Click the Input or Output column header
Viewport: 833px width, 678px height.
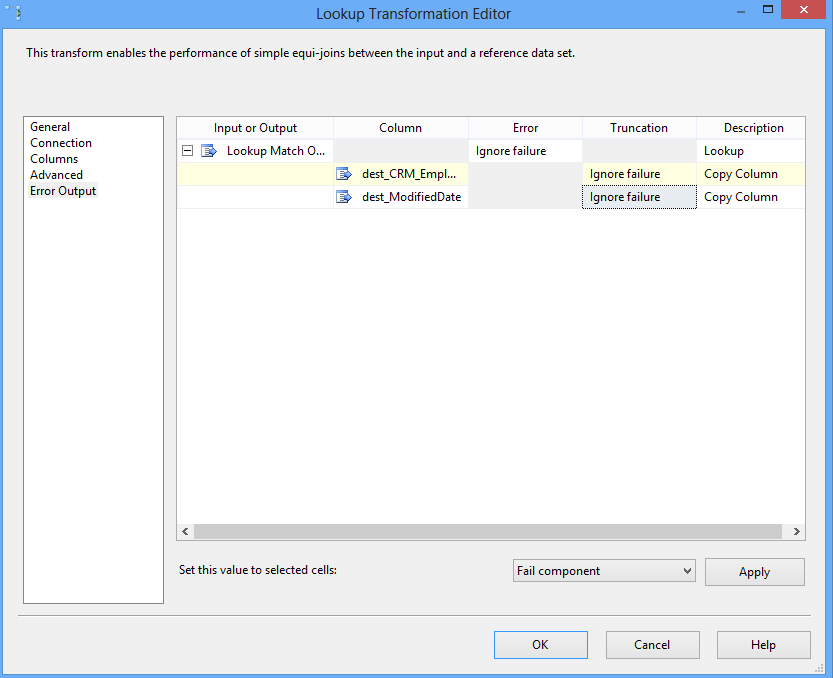tap(255, 128)
